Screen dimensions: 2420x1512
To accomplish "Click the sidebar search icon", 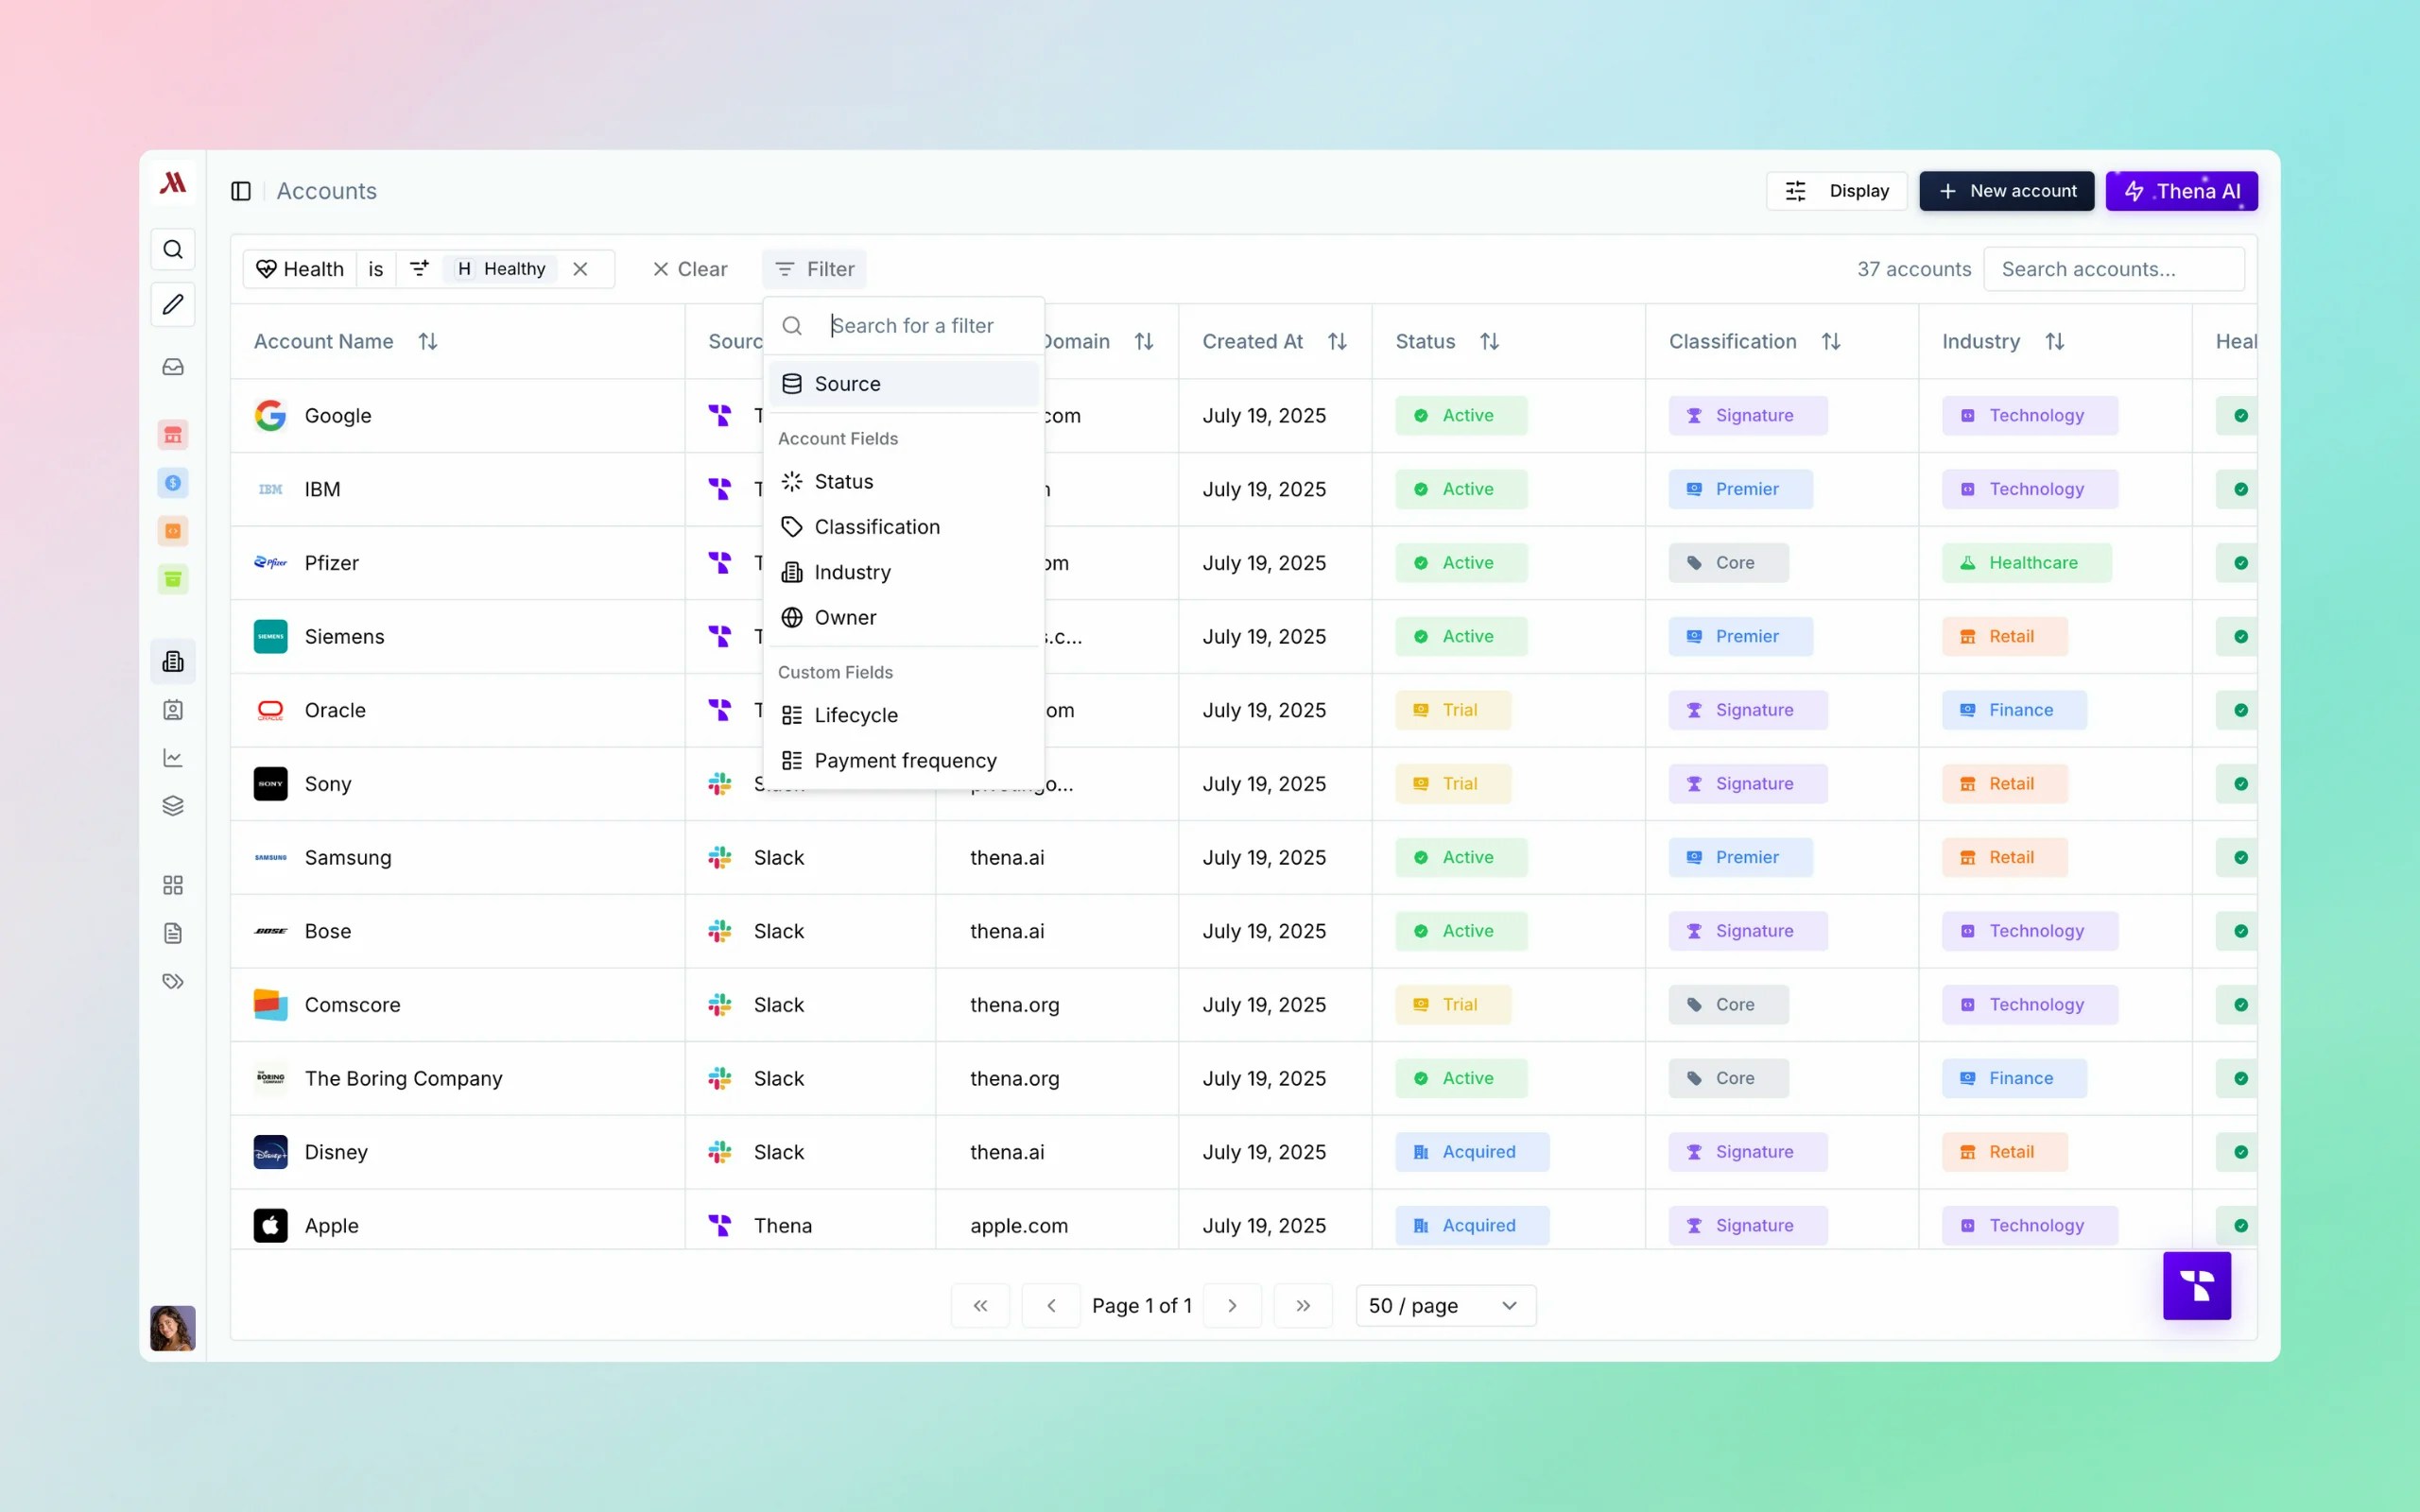I will pyautogui.click(x=173, y=249).
